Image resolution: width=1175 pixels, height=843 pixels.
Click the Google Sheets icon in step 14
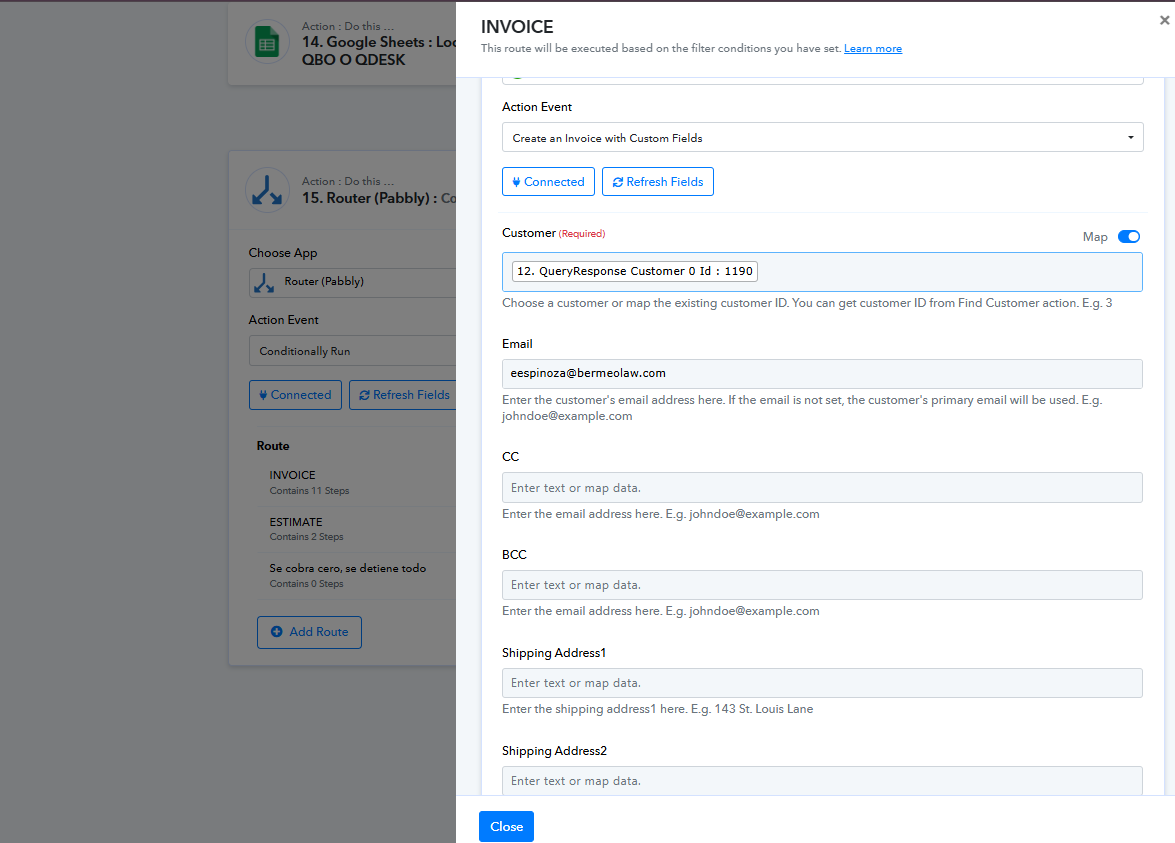pos(267,42)
